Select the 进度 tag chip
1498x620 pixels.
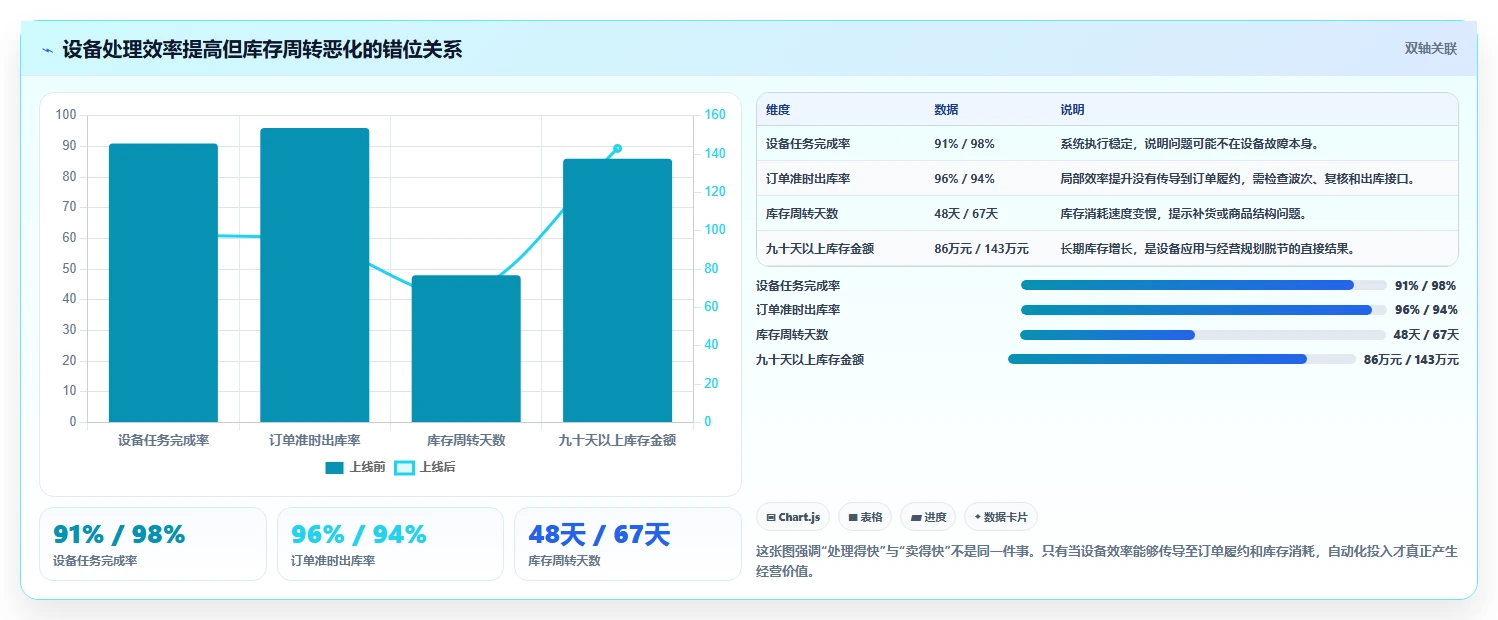tap(928, 517)
